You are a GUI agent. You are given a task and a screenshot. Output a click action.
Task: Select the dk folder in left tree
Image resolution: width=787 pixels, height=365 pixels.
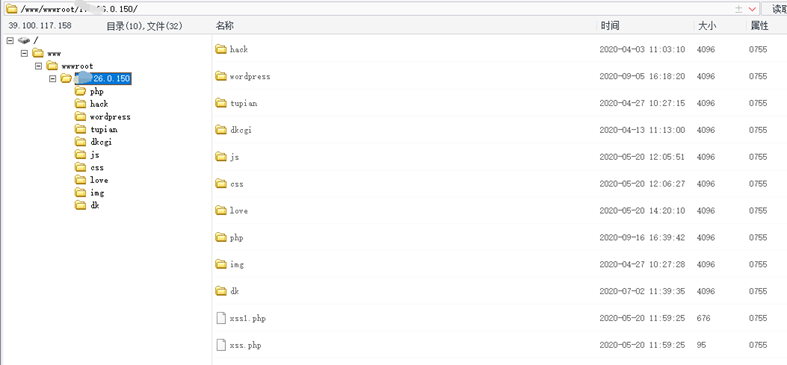point(95,205)
